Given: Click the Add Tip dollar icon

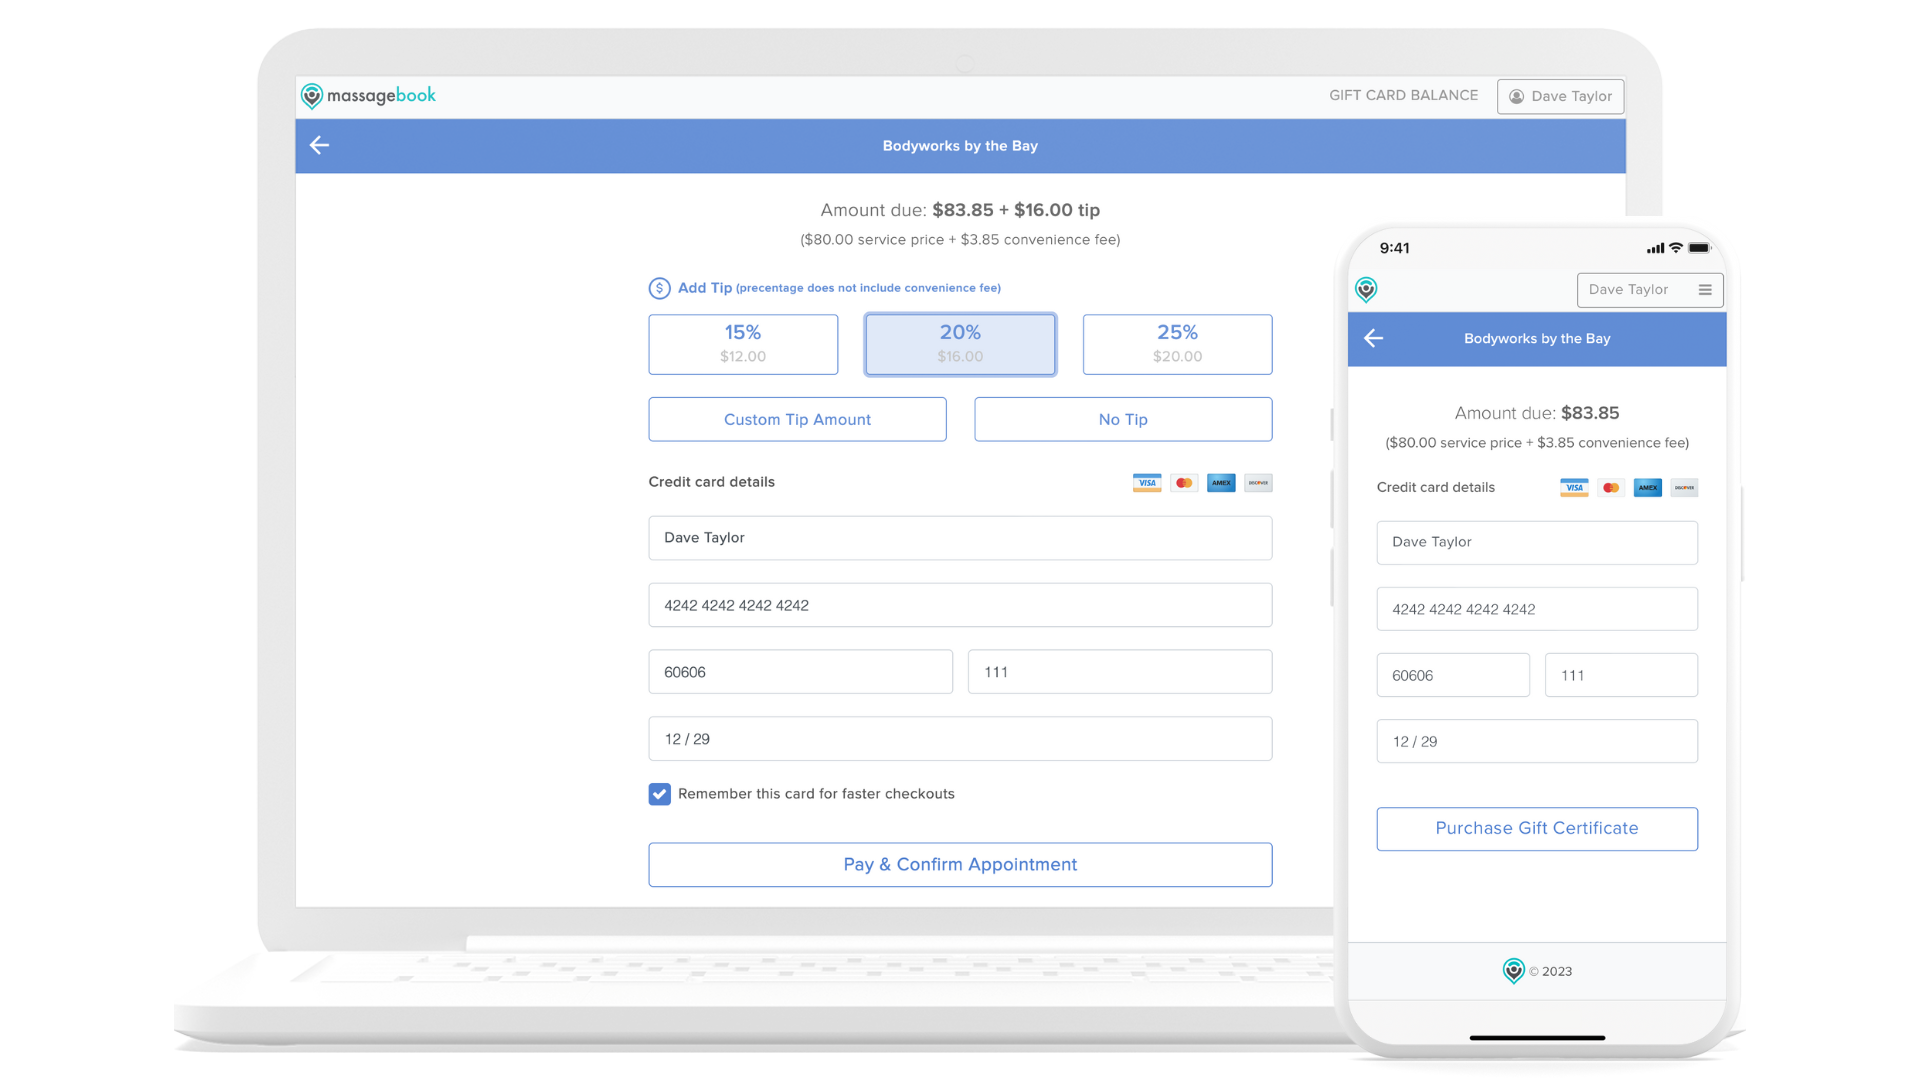Looking at the screenshot, I should pos(659,288).
